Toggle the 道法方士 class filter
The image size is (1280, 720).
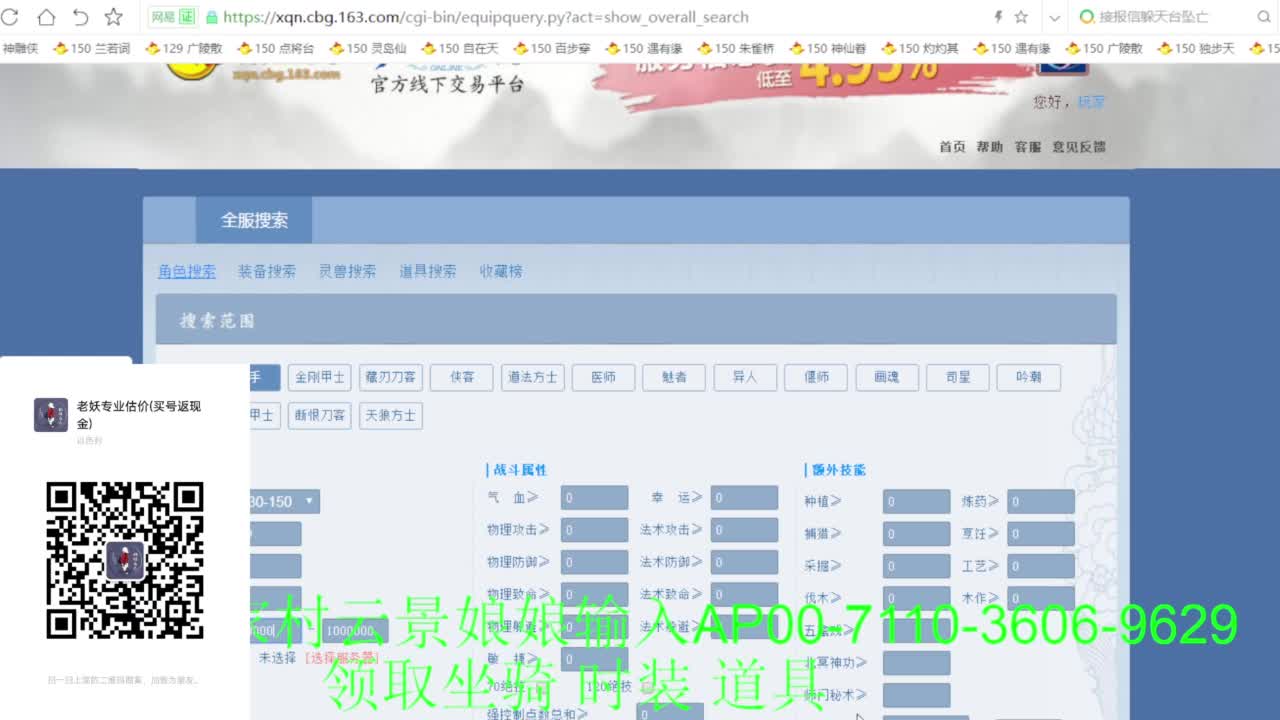pyautogui.click(x=533, y=377)
